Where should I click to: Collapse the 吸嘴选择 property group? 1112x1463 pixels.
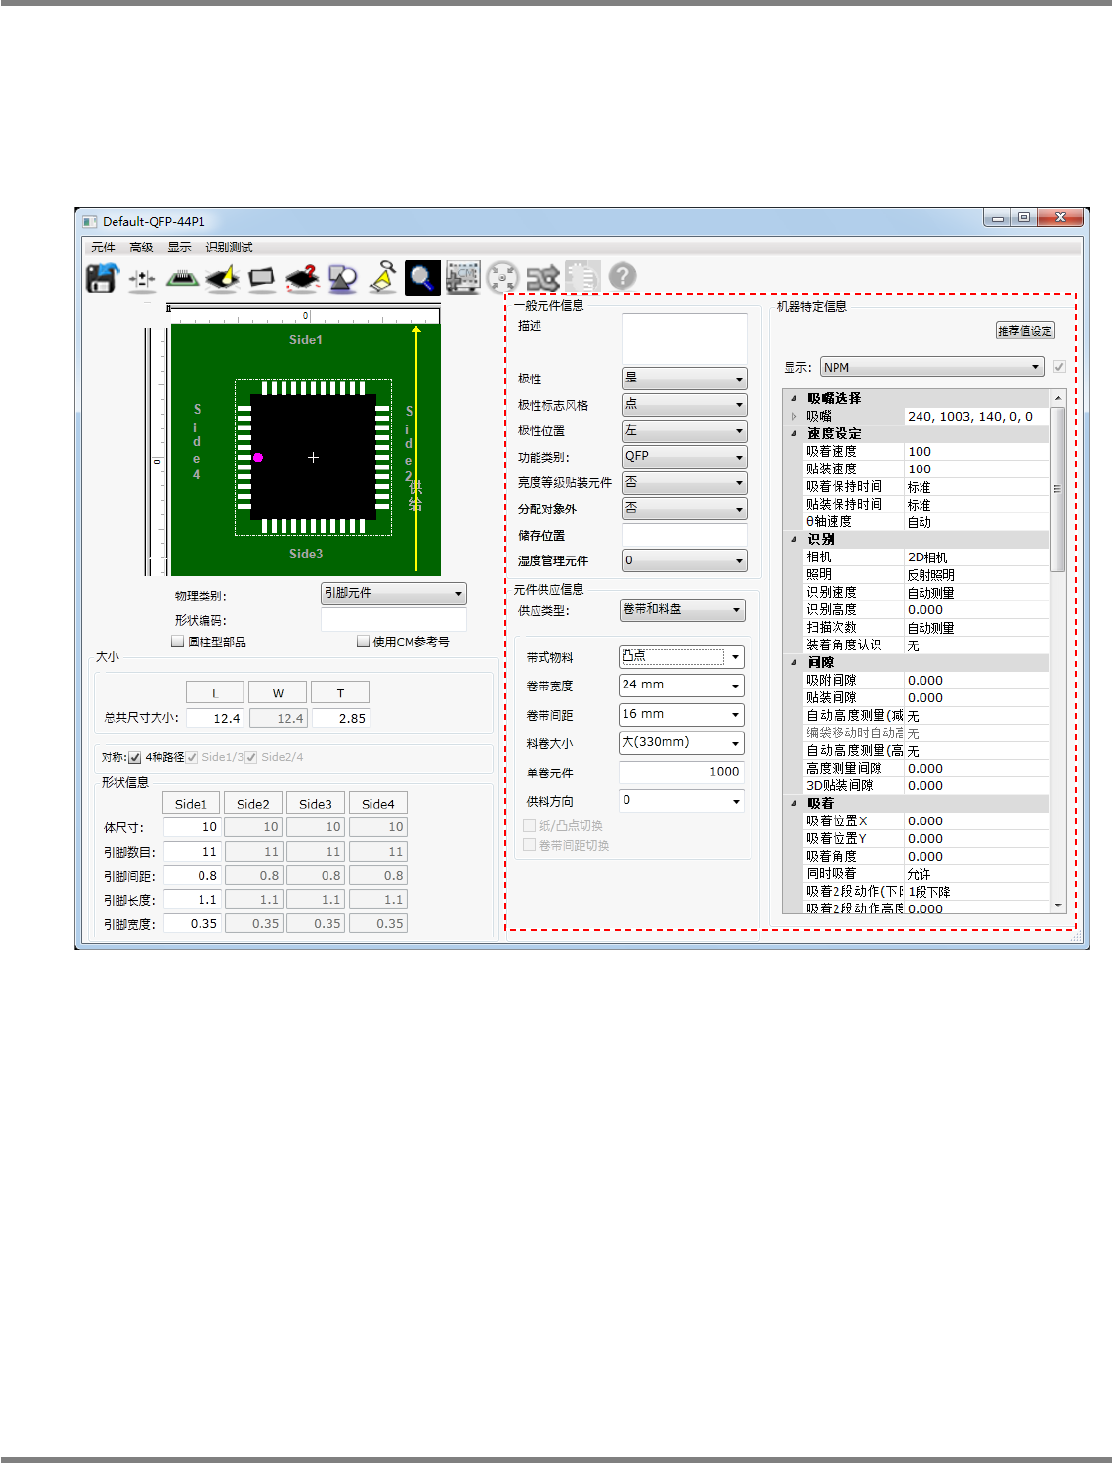(x=794, y=398)
